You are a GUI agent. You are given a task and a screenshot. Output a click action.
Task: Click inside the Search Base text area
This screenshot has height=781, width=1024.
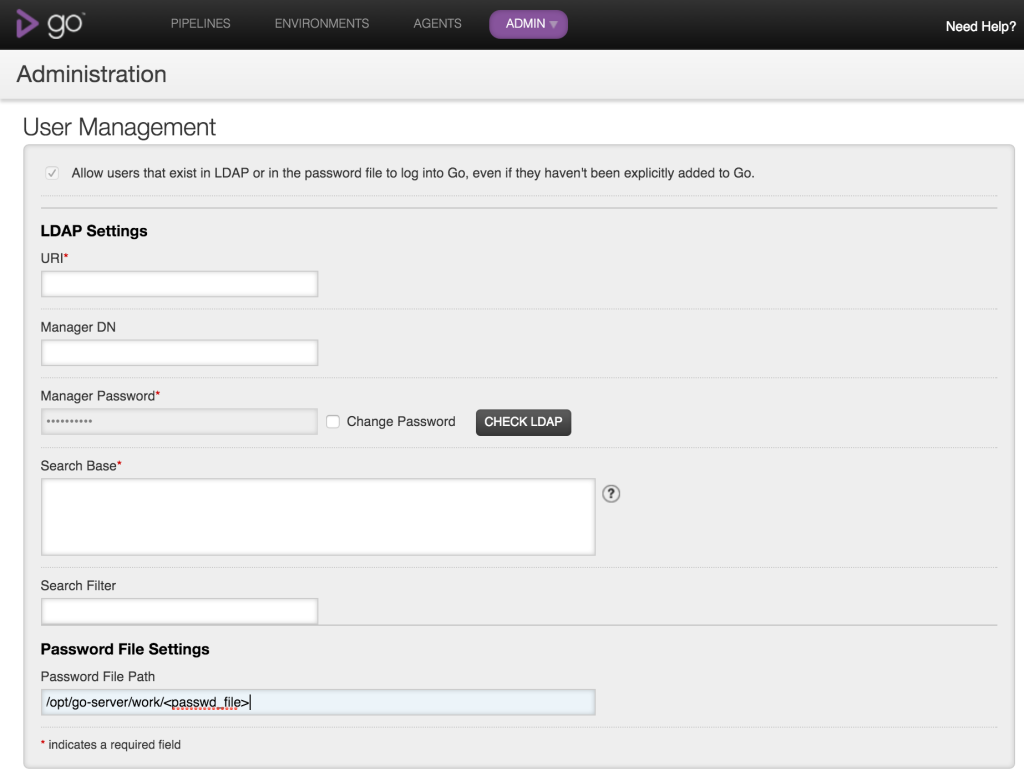318,516
